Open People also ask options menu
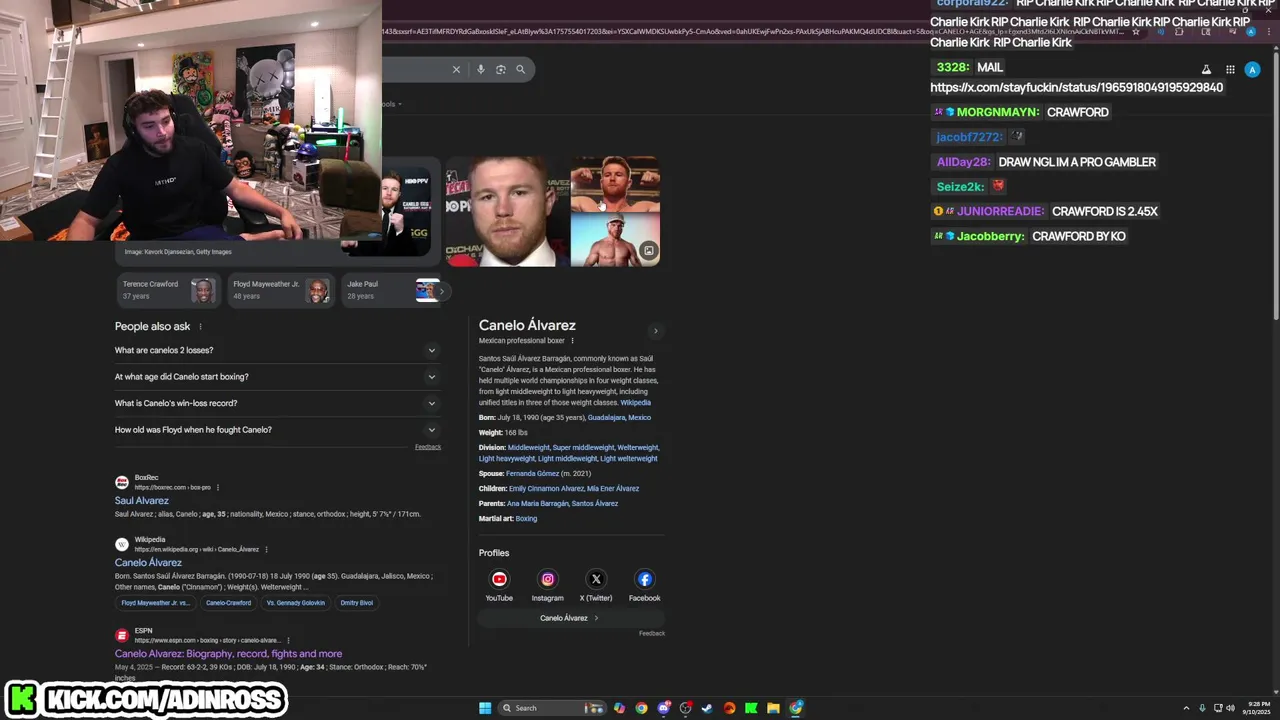 (200, 326)
